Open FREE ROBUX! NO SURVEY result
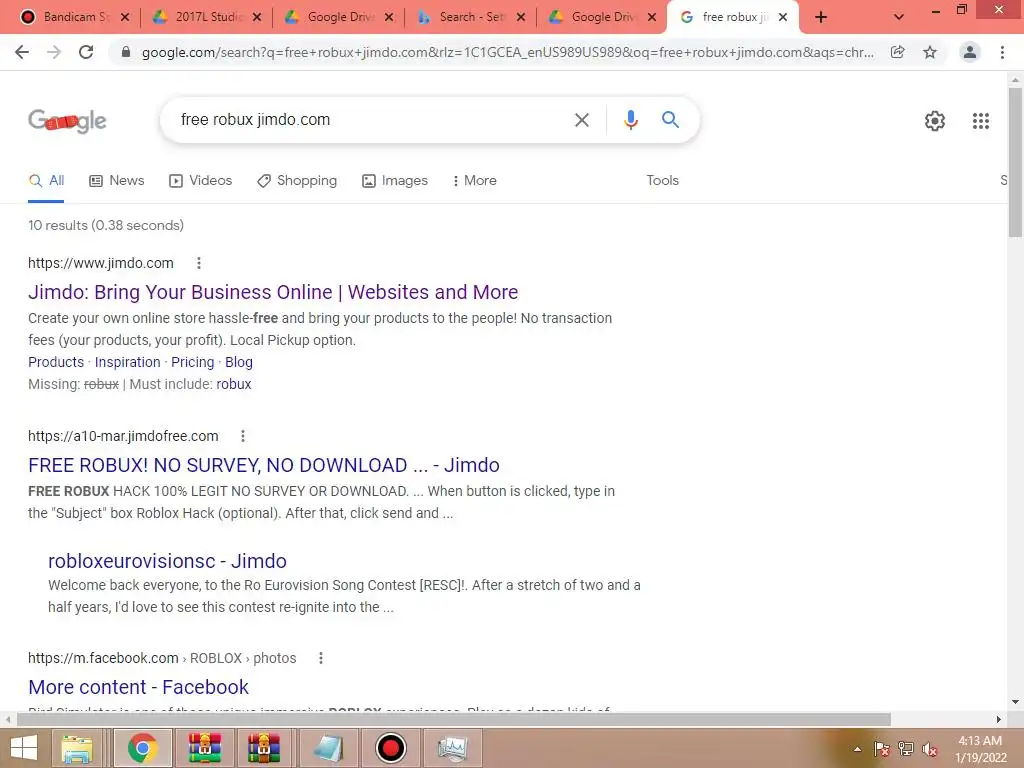The height and width of the screenshot is (768, 1024). point(264,465)
